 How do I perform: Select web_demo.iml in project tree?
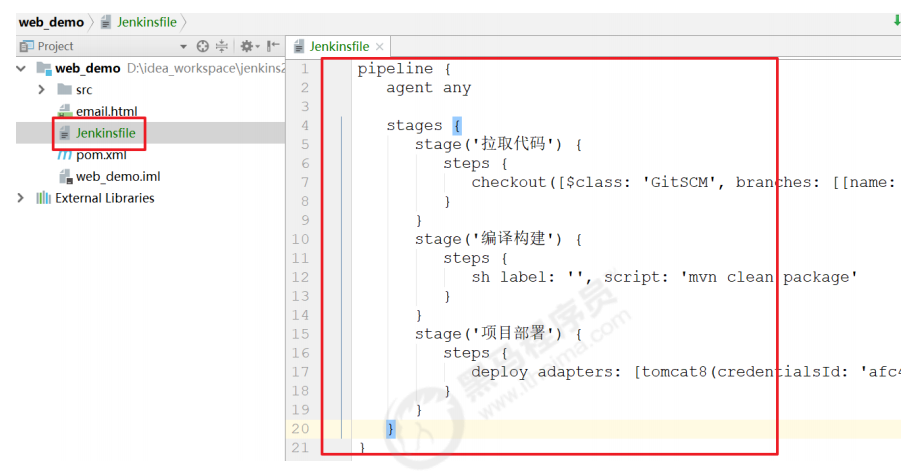coord(118,176)
